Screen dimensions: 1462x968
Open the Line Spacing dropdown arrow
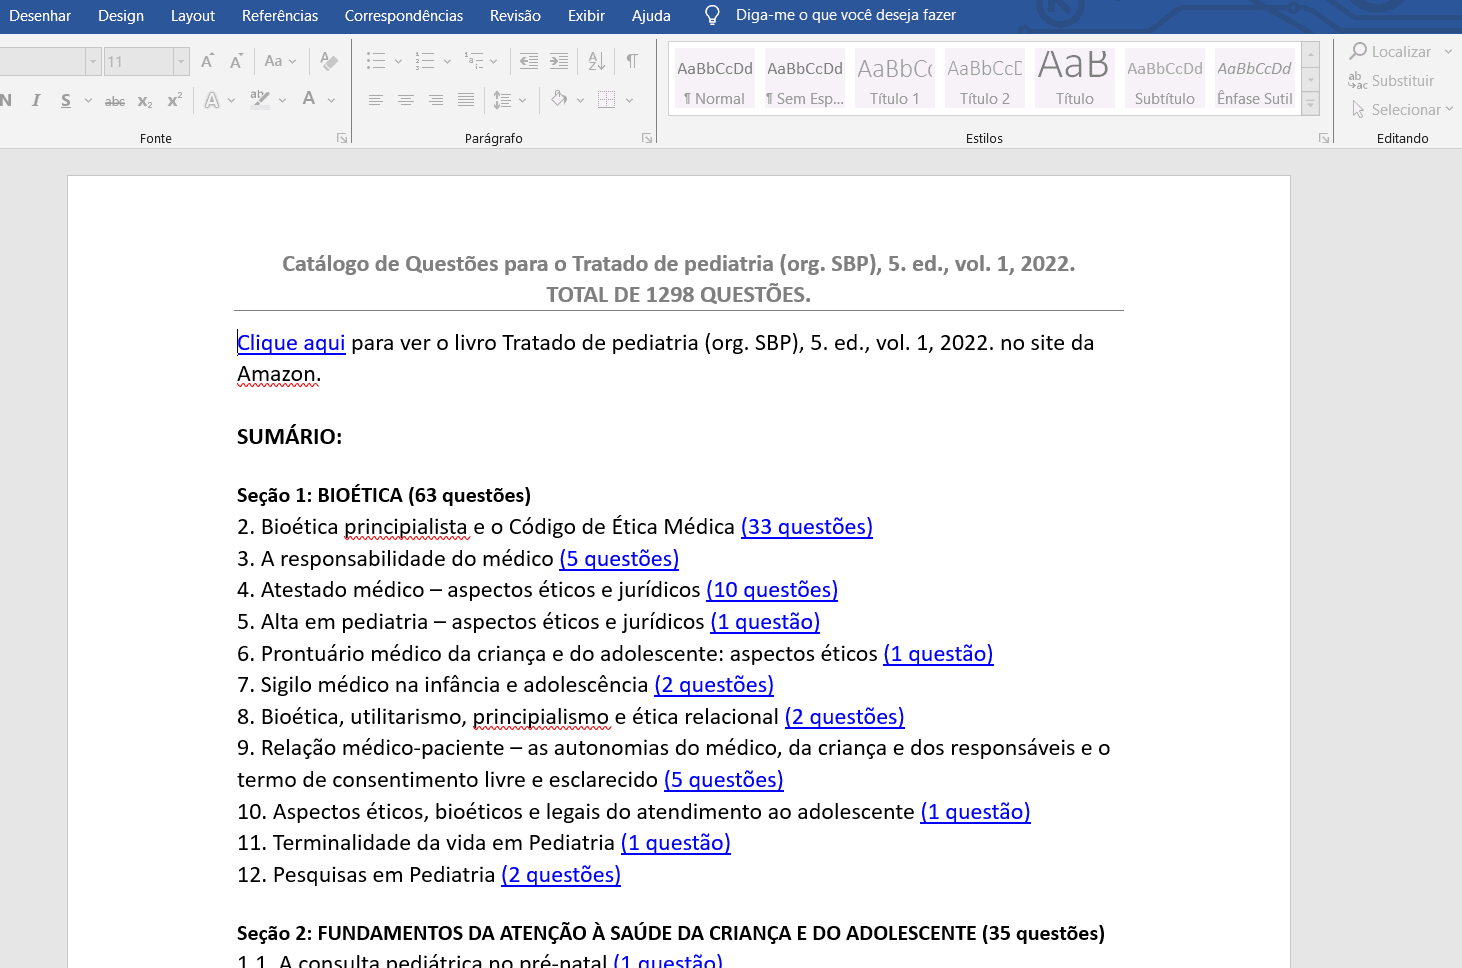pyautogui.click(x=523, y=100)
